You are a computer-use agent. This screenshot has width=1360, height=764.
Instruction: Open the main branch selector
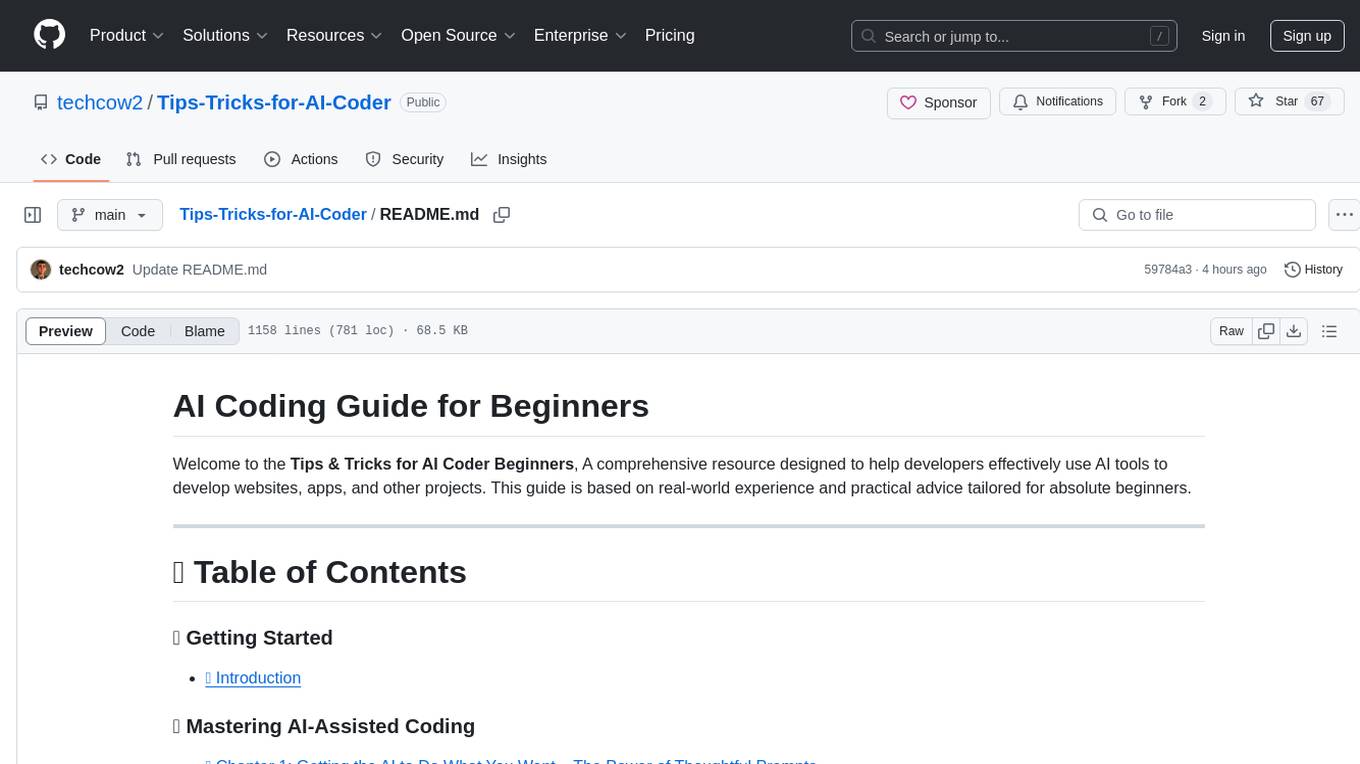coord(110,215)
